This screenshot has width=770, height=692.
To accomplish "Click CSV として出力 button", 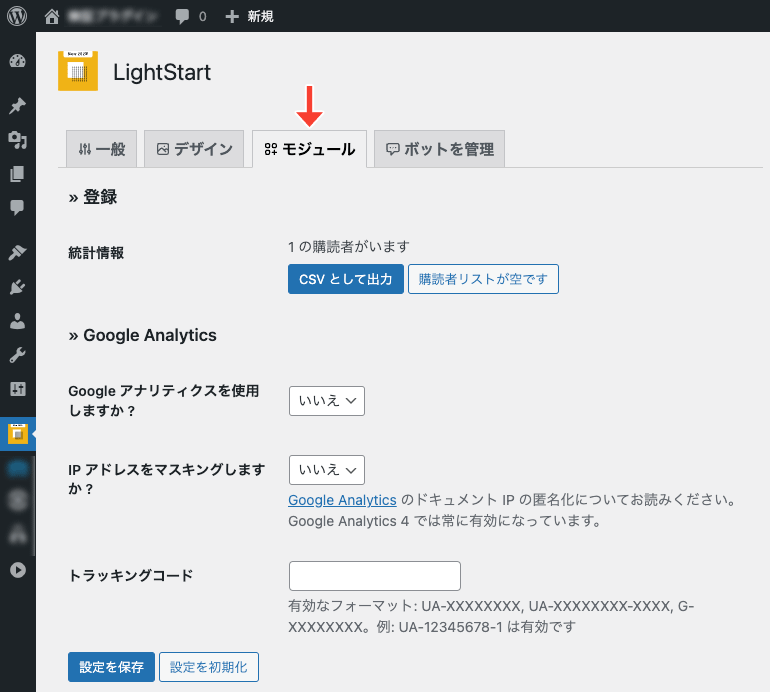I will [x=346, y=279].
